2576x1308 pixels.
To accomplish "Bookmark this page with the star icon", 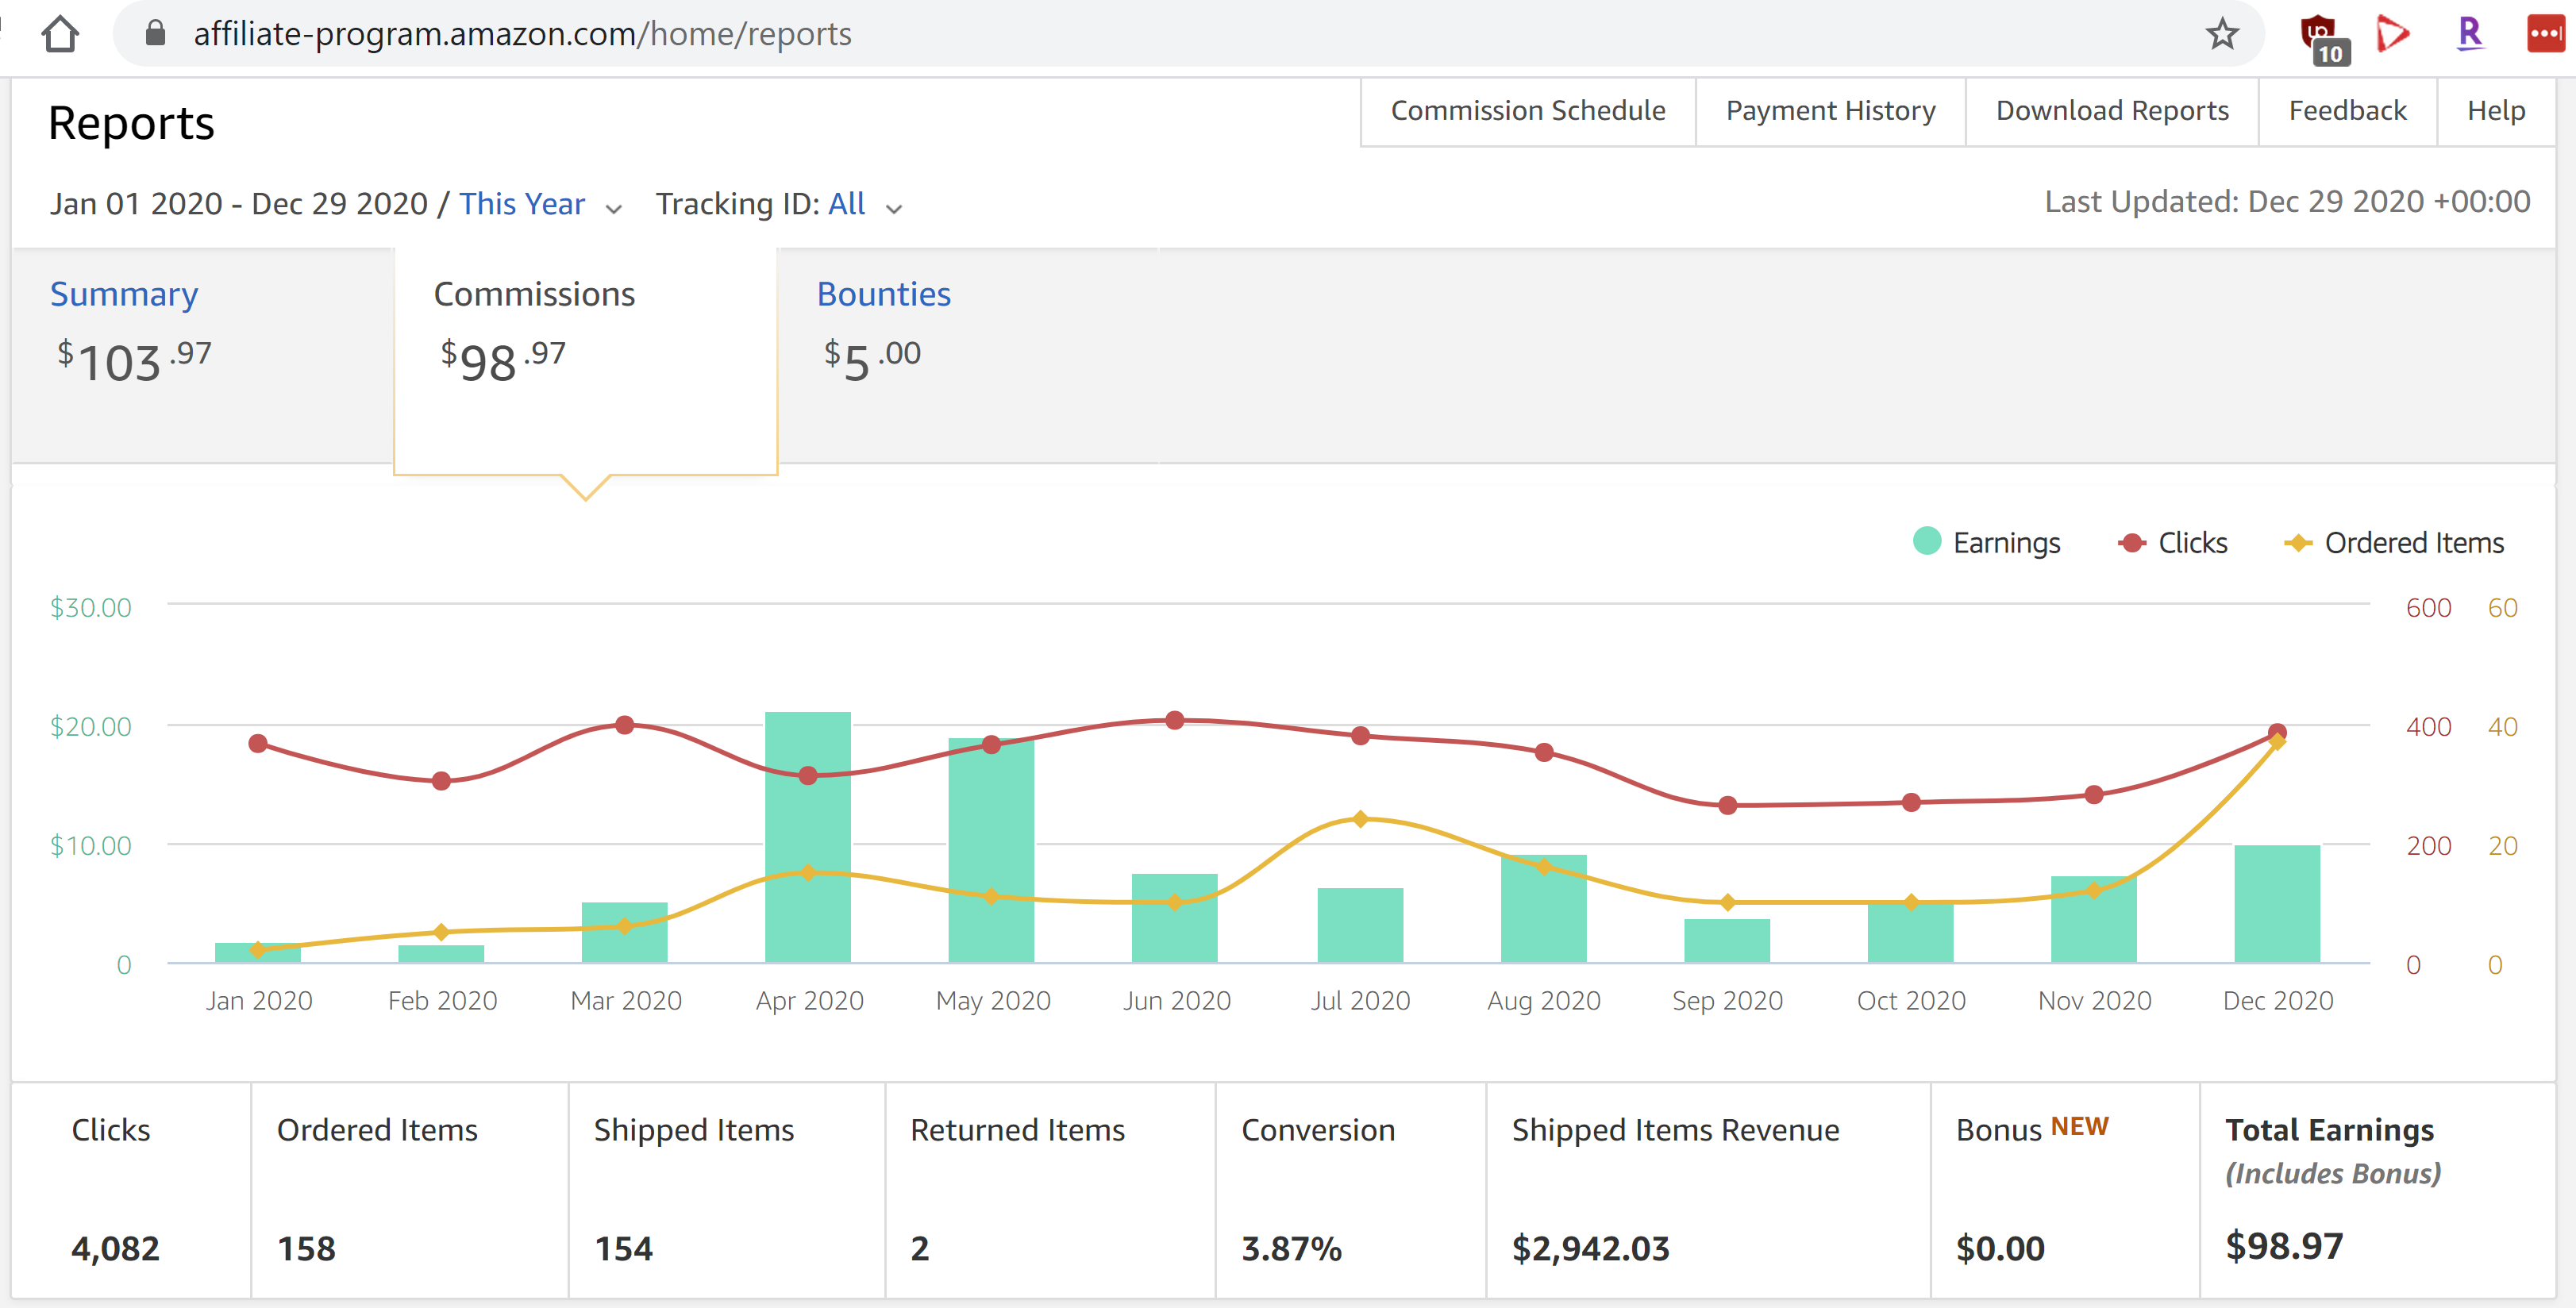I will [2221, 33].
